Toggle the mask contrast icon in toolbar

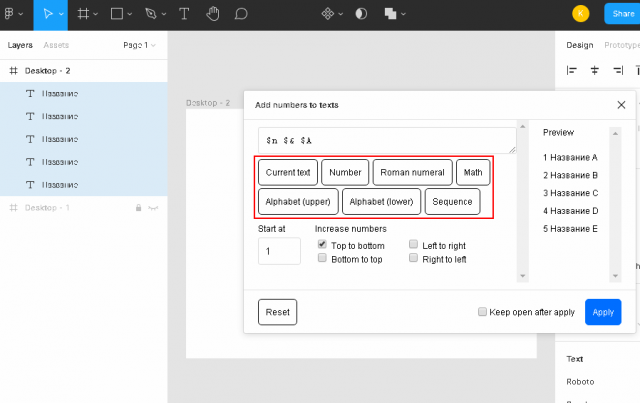pos(361,14)
